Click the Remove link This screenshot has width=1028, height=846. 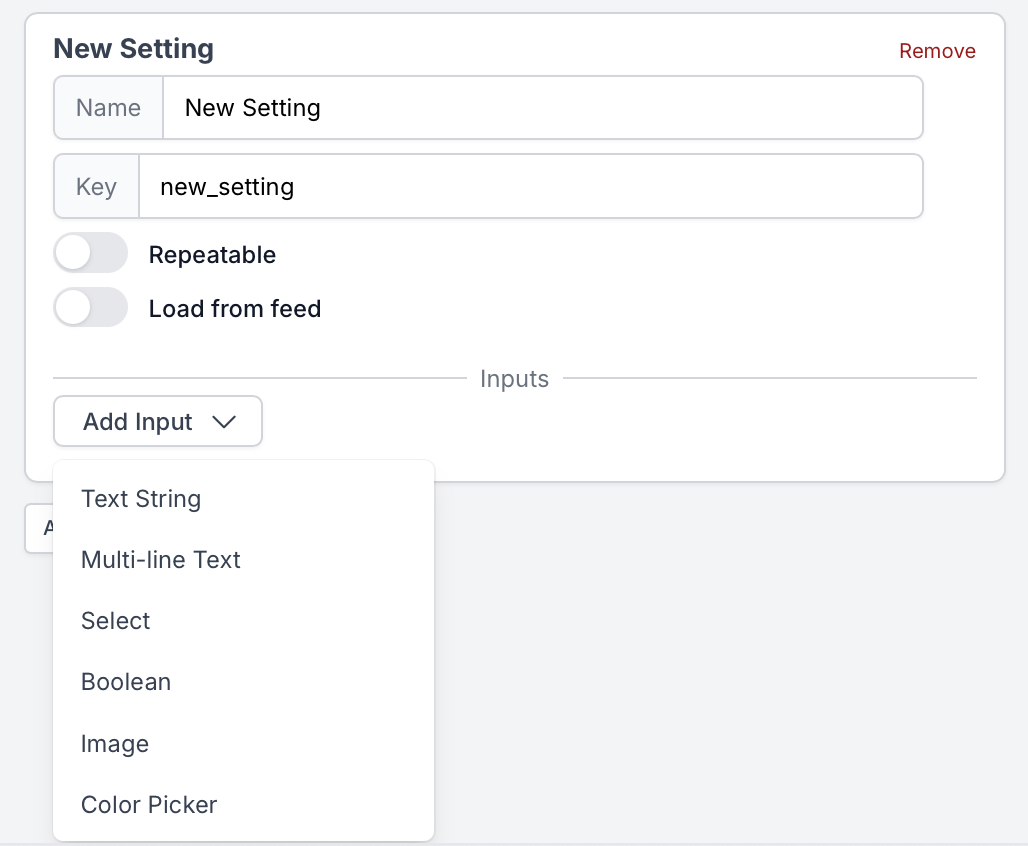click(937, 50)
